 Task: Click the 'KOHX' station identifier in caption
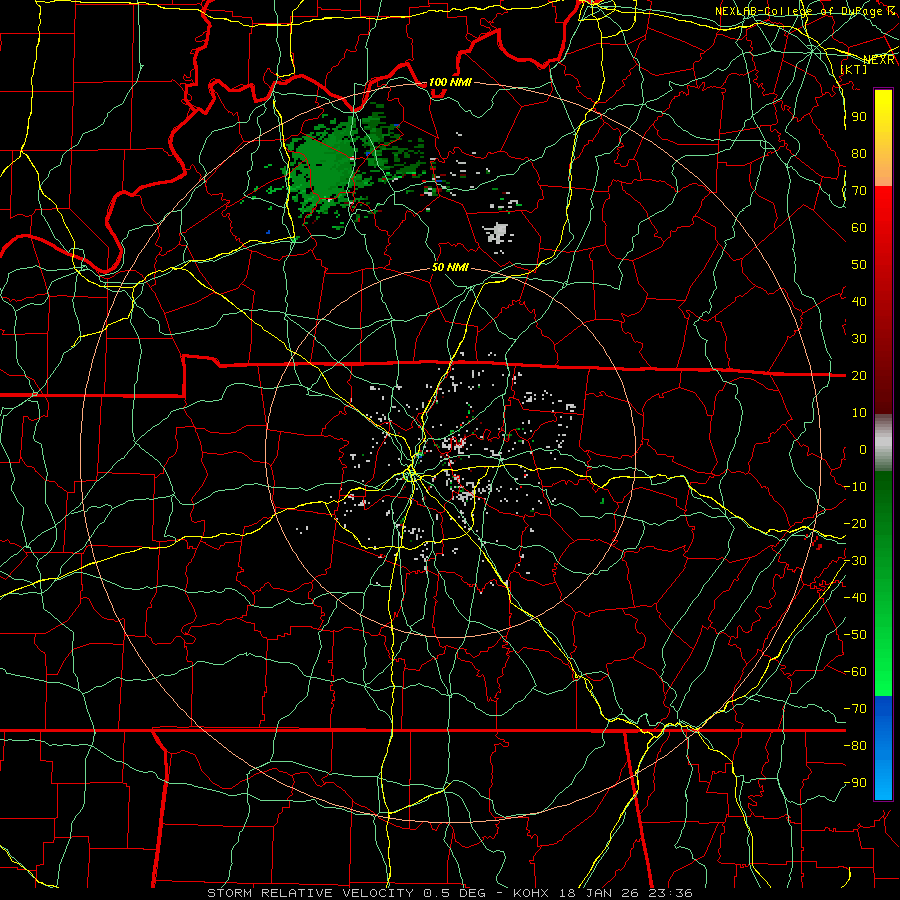tap(531, 893)
